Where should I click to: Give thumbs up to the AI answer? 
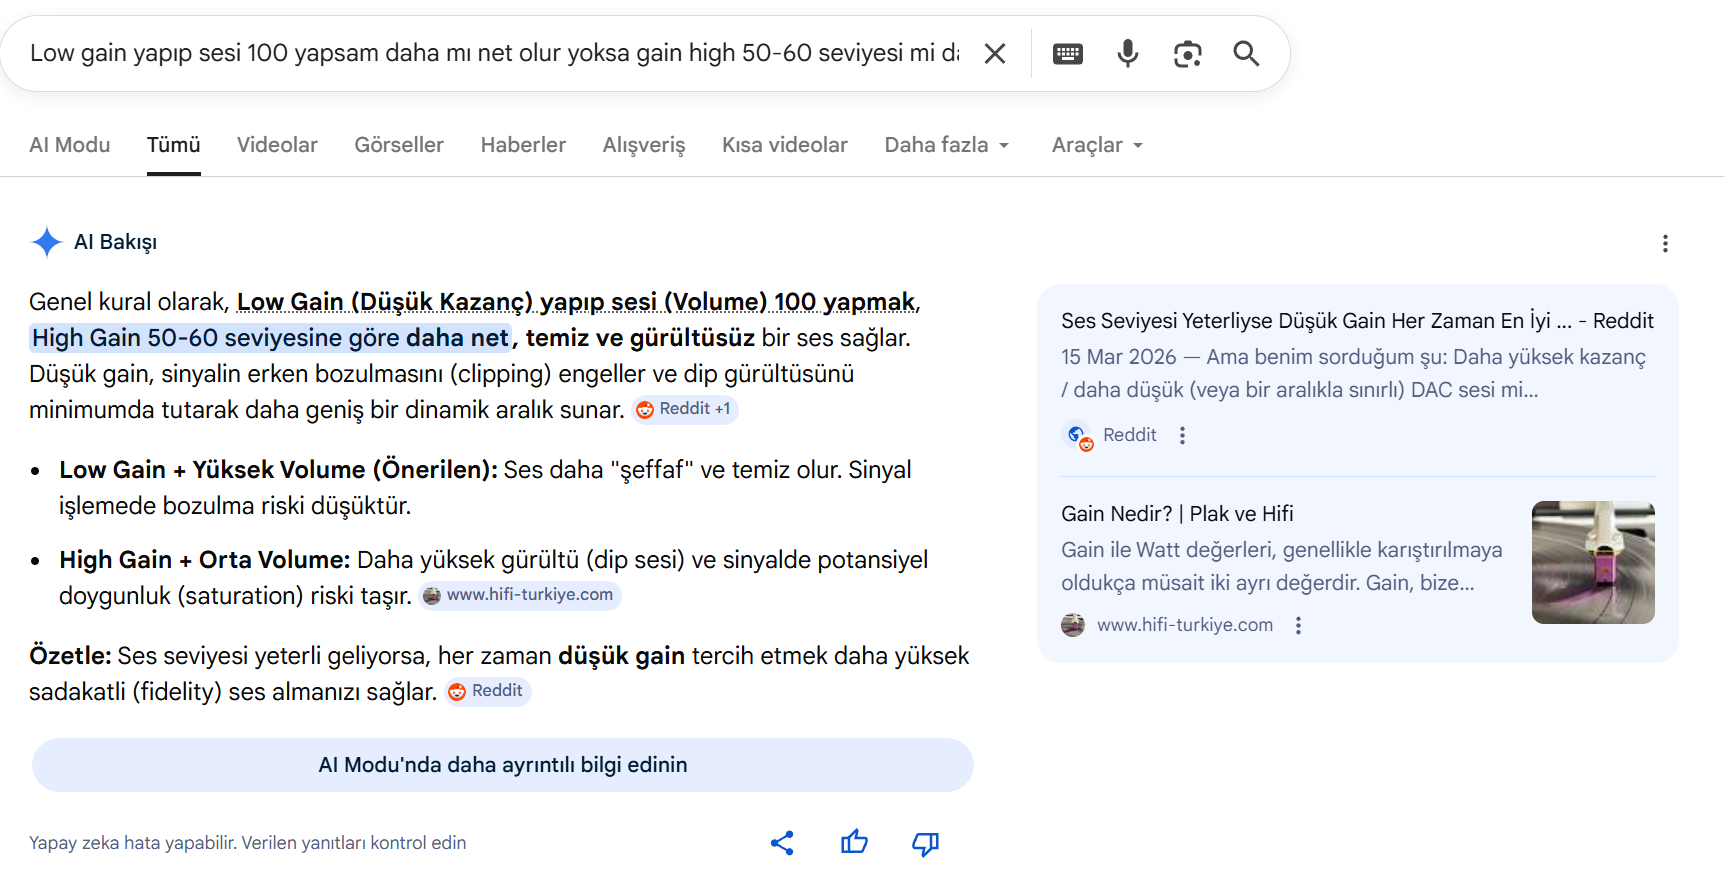click(x=854, y=842)
